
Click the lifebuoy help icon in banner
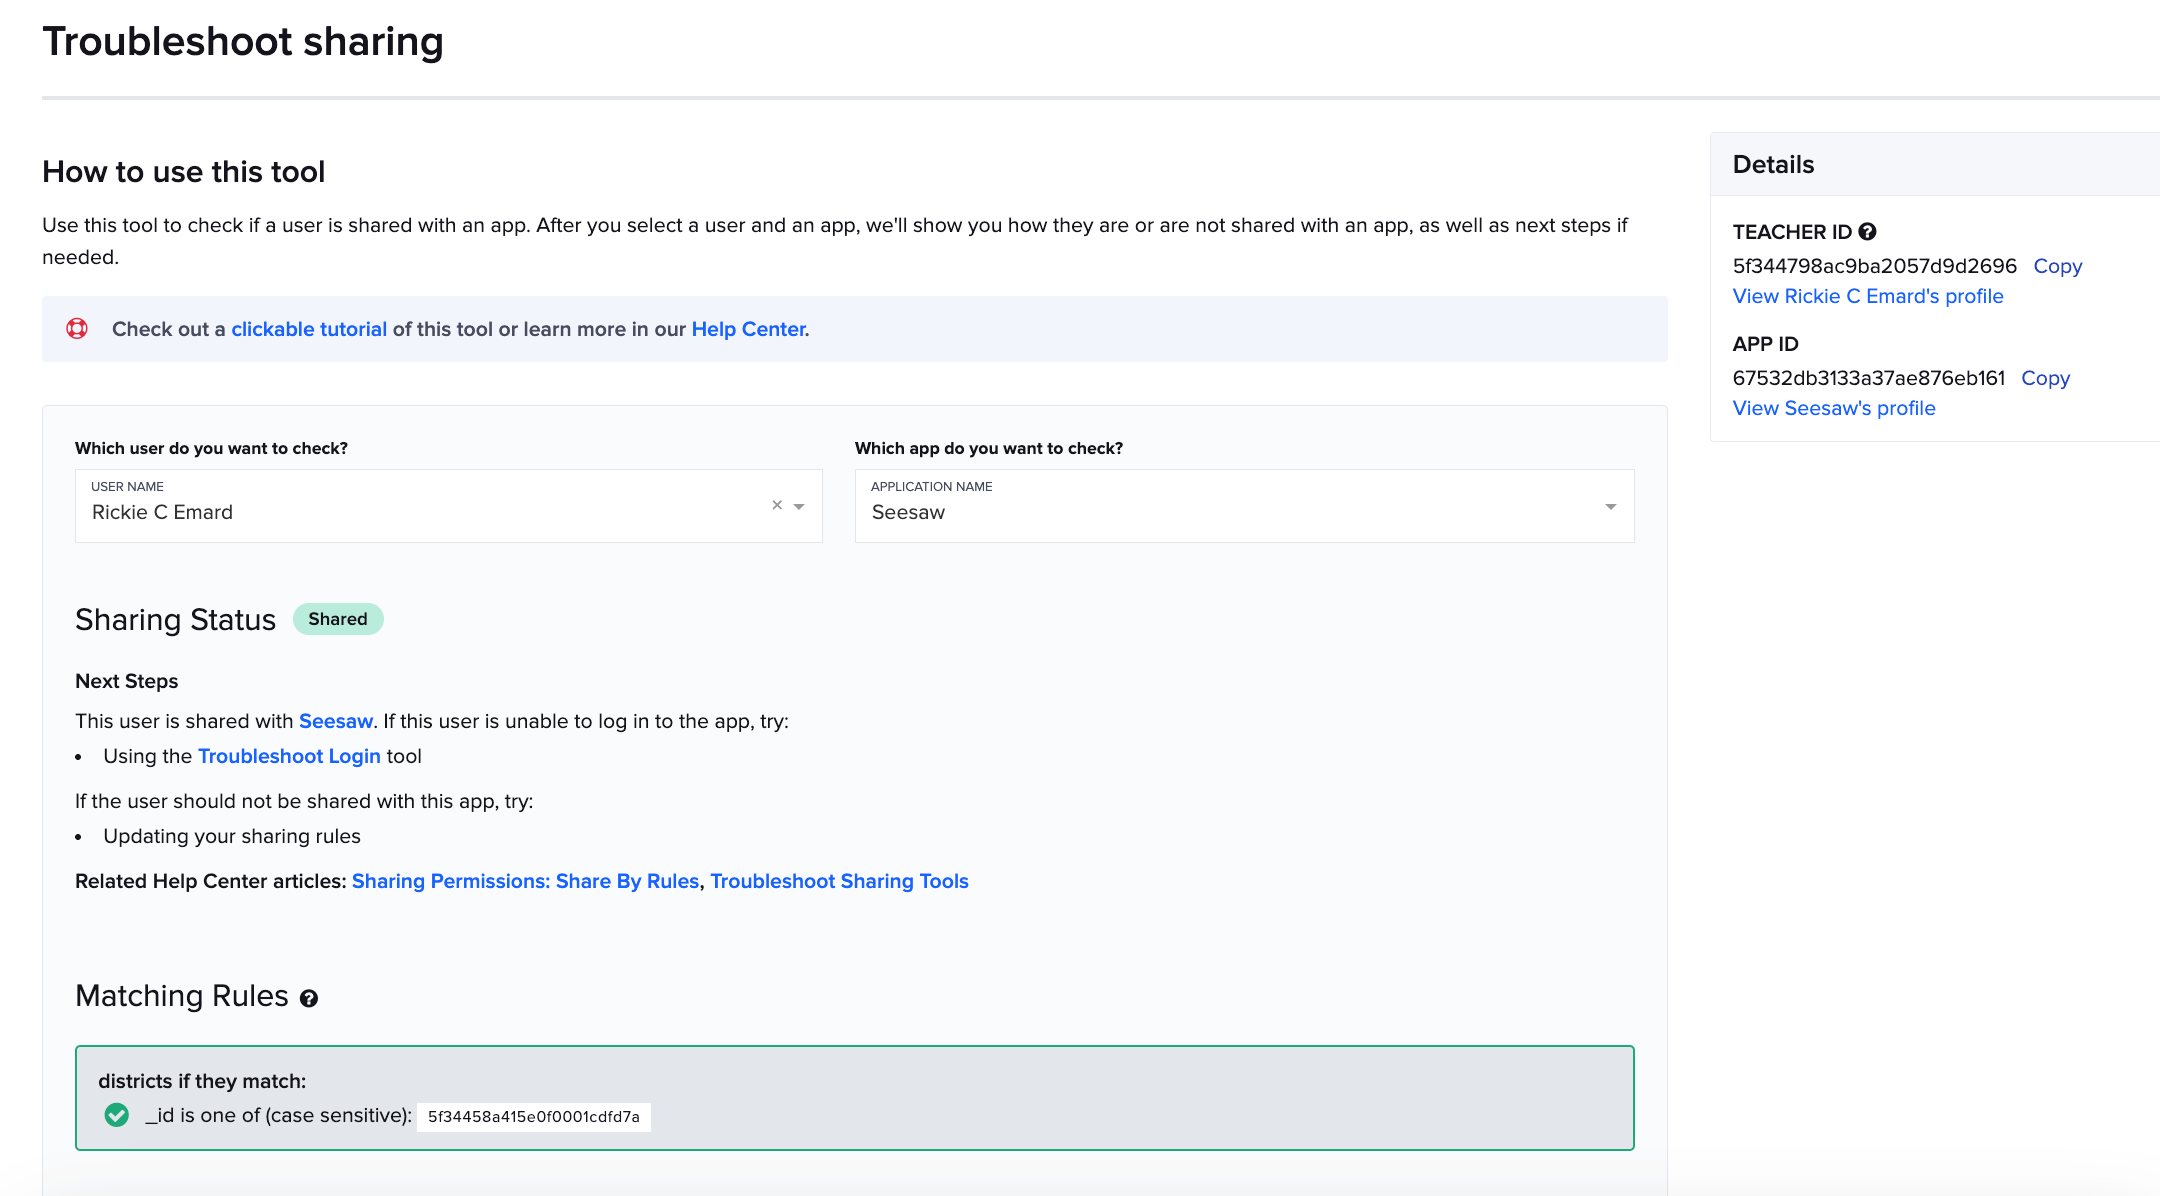click(x=77, y=329)
